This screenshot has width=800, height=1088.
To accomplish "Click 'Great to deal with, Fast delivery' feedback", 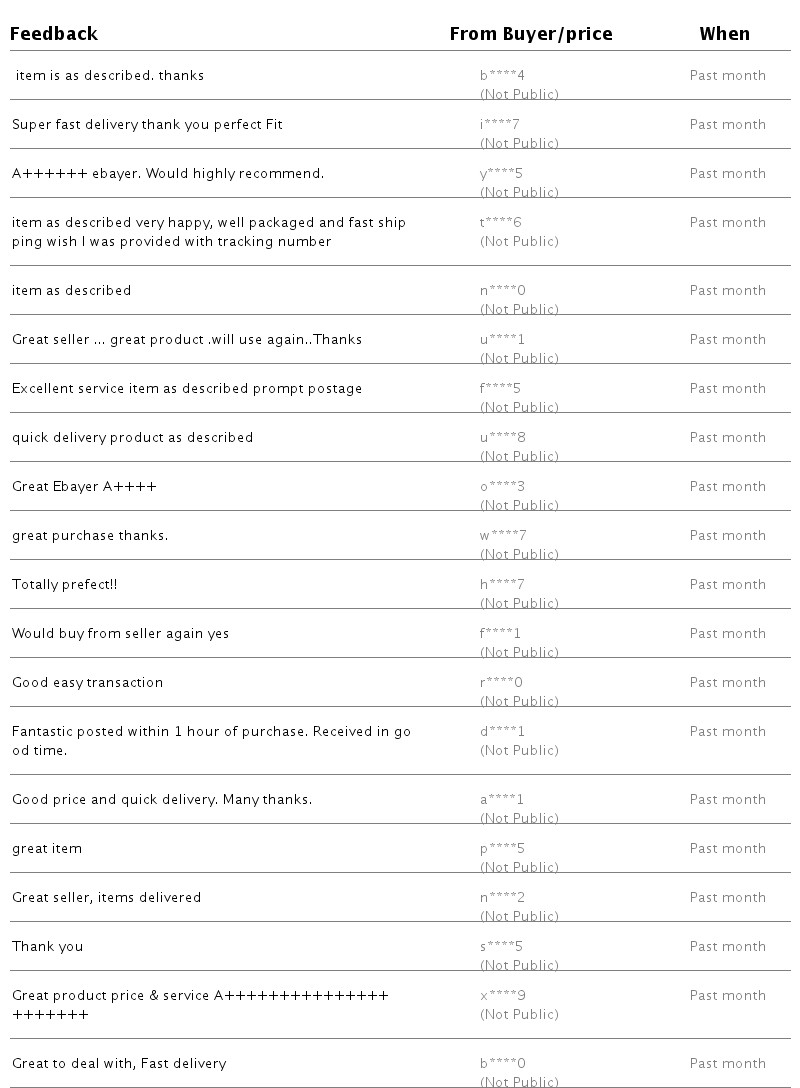I will point(119,1064).
